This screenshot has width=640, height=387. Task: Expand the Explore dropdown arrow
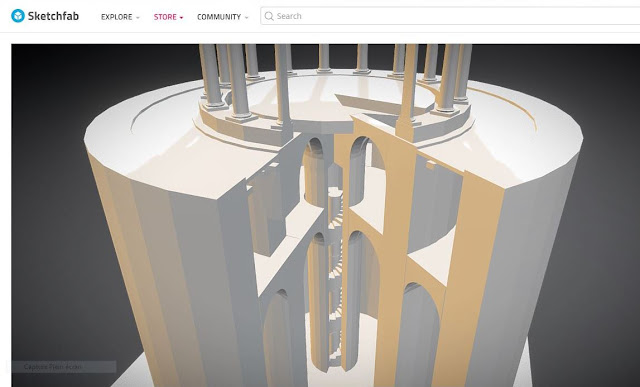pos(138,18)
